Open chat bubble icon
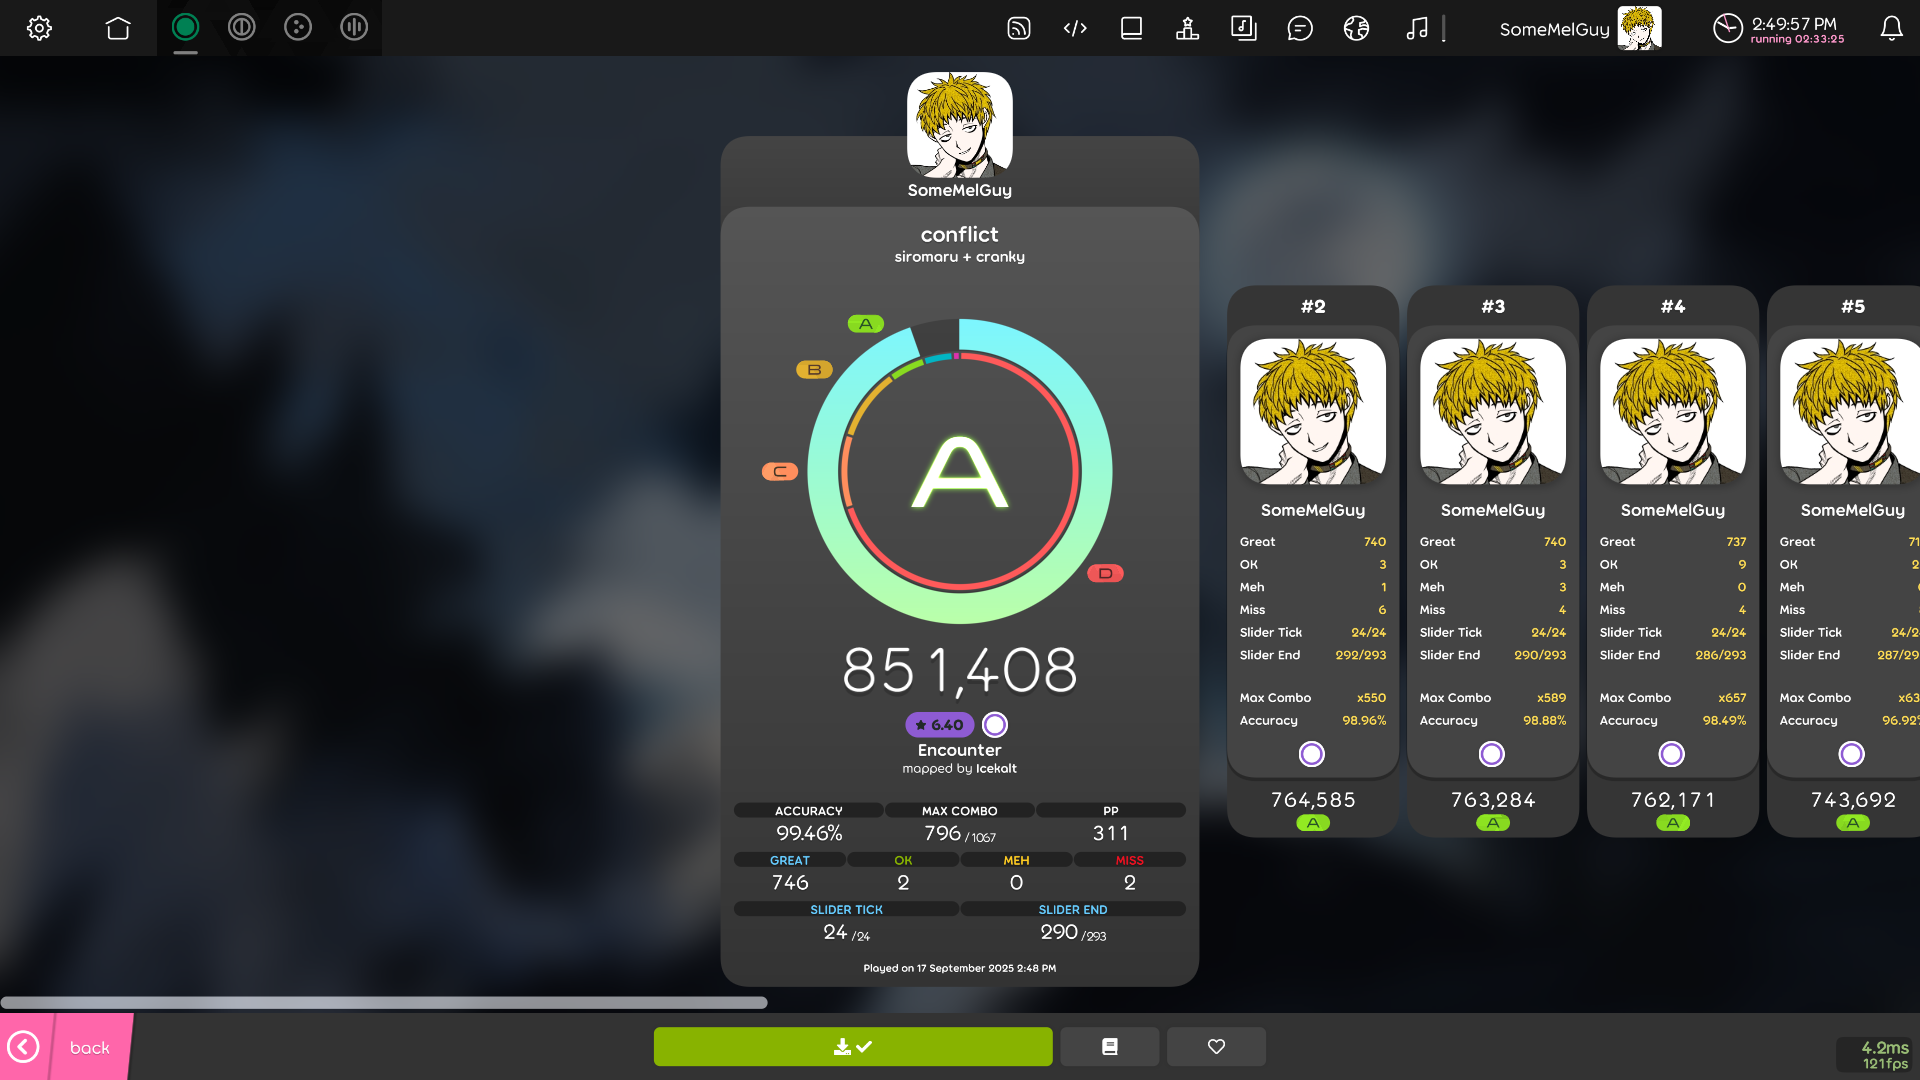 [x=1300, y=28]
